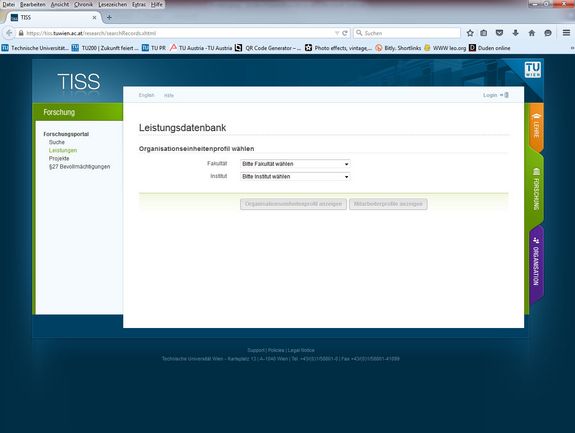
Task: Reload the page with refresh icon
Action: [345, 33]
